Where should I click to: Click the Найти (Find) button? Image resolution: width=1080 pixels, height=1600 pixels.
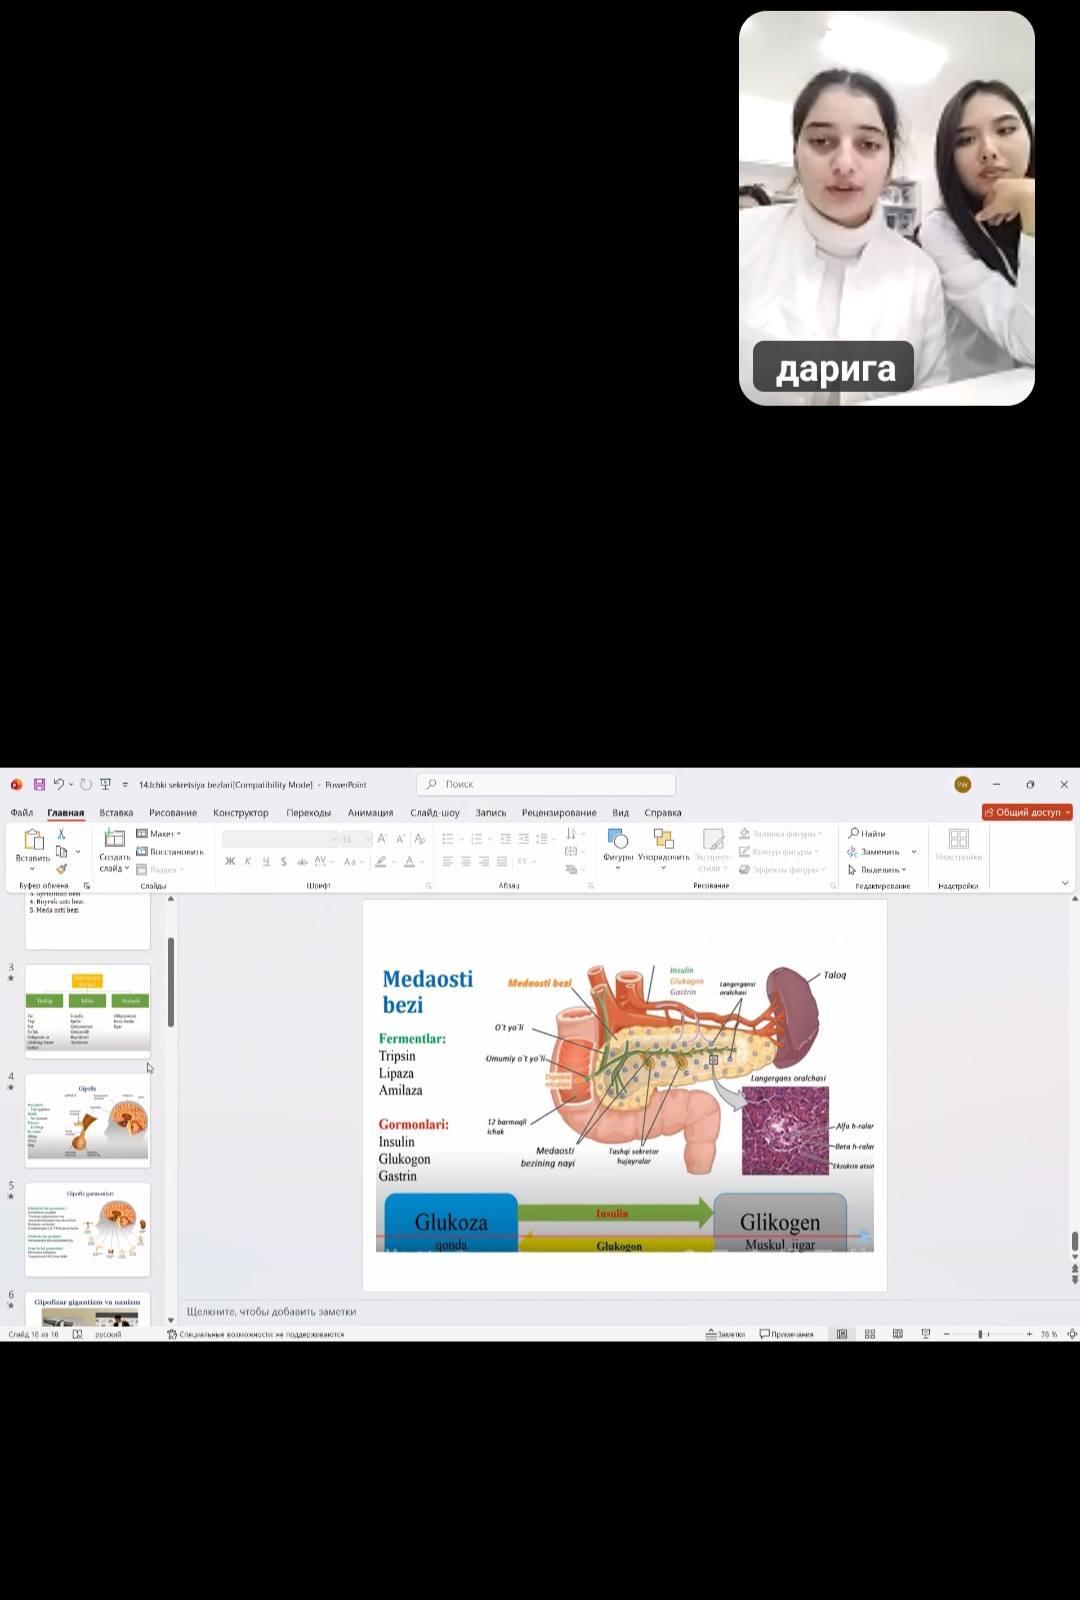click(867, 834)
